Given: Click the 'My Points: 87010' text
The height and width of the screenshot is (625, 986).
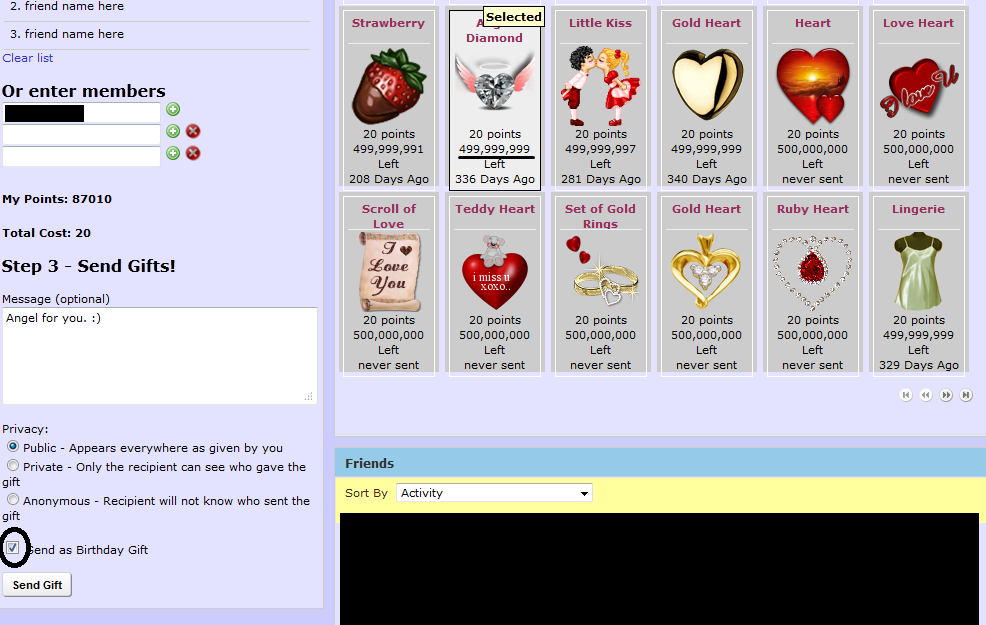Looking at the screenshot, I should tap(57, 199).
